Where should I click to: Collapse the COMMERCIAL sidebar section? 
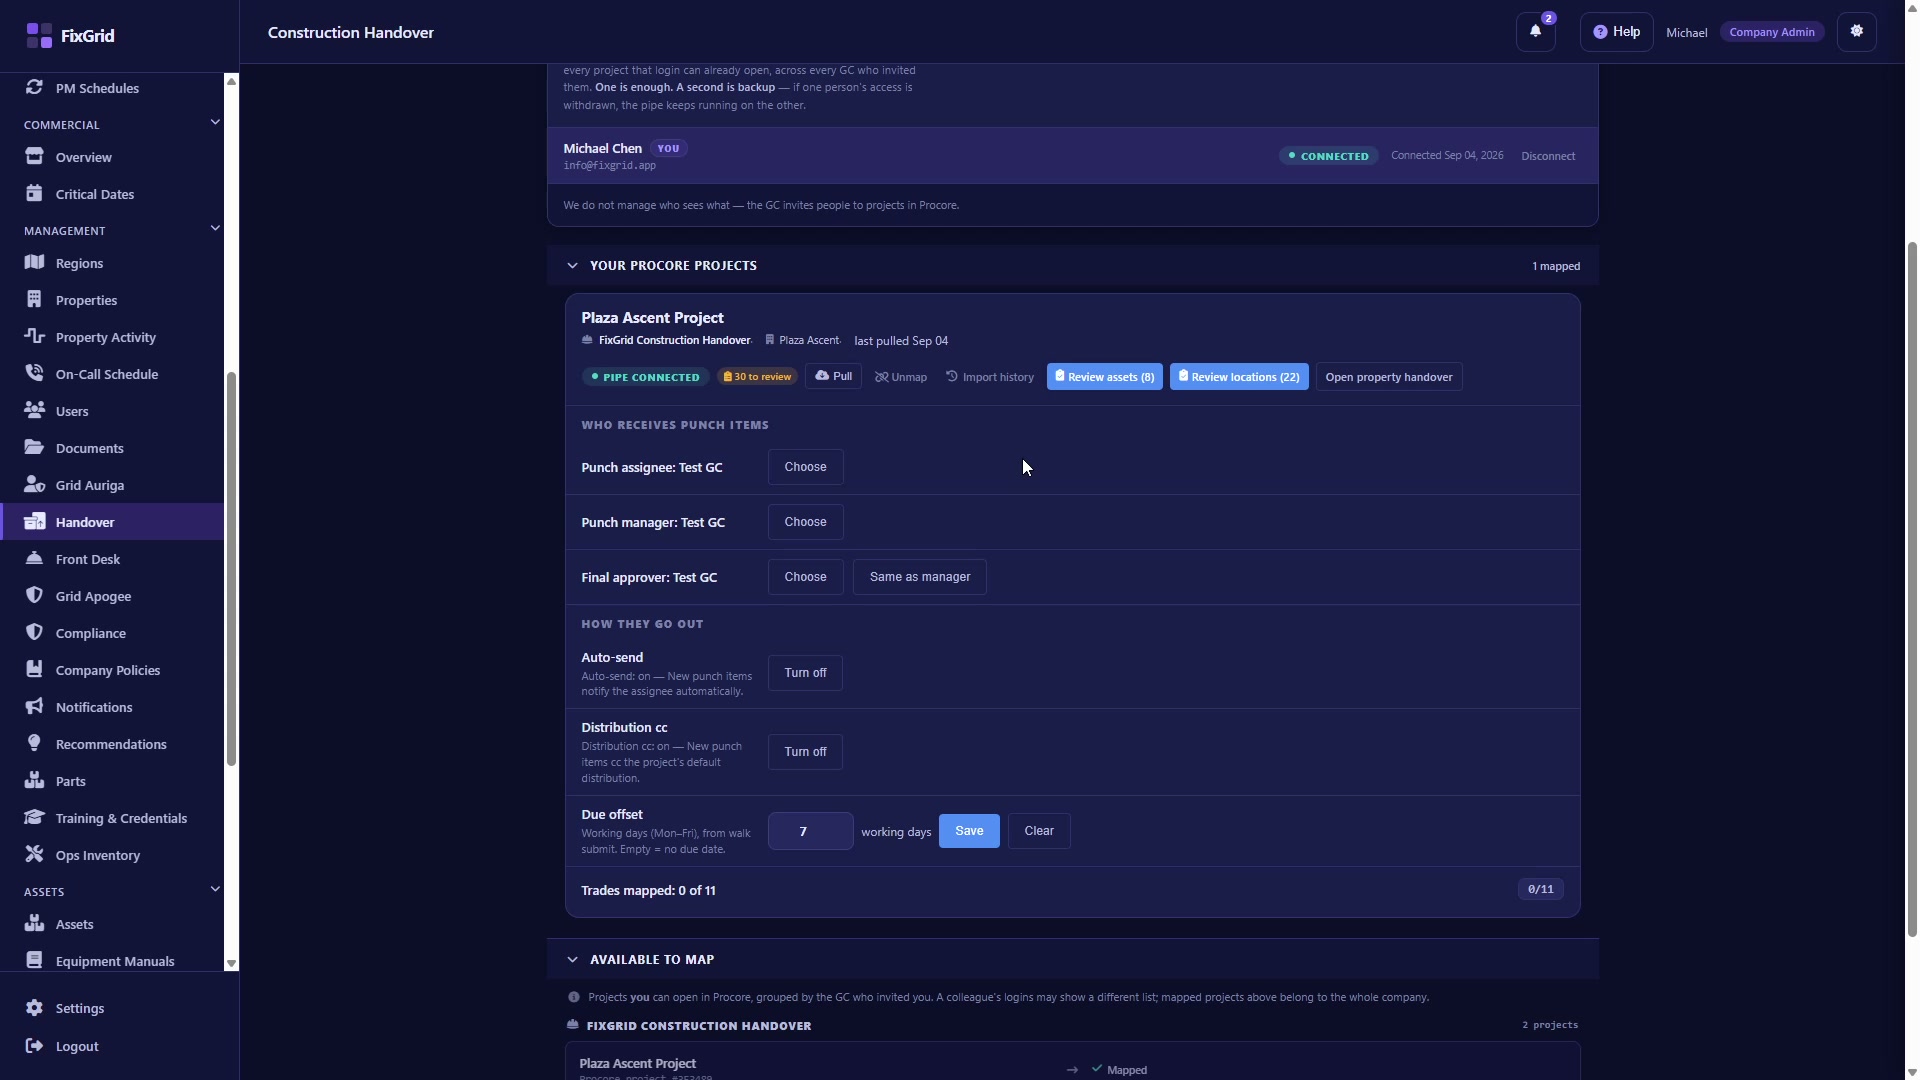tap(214, 122)
